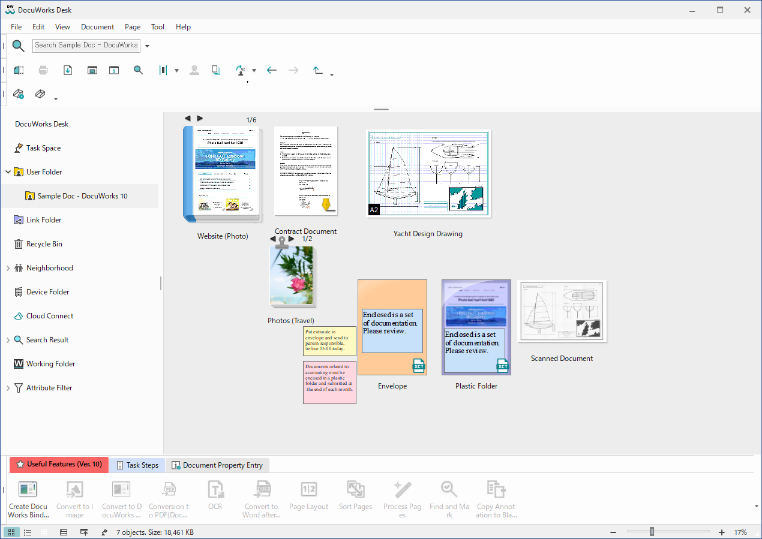Click the back arrow in the toolbar

(x=271, y=70)
